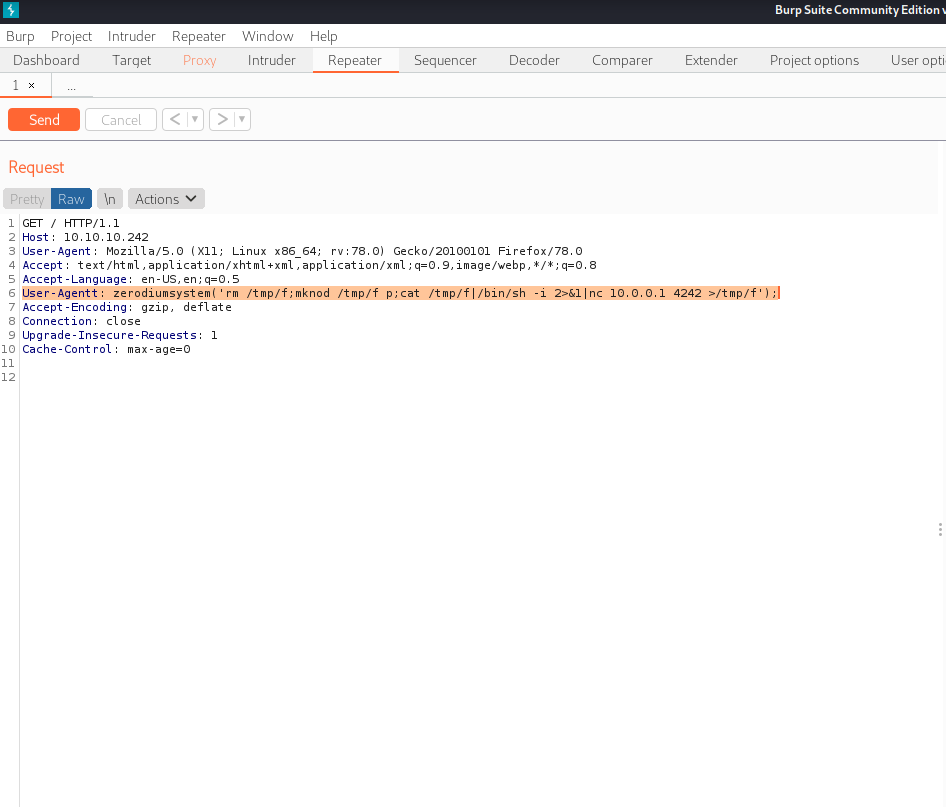Screen dimensions: 946x807
Task: Click the 'User-Agent: Mozilla/5.0' header line
Action: click(x=302, y=251)
